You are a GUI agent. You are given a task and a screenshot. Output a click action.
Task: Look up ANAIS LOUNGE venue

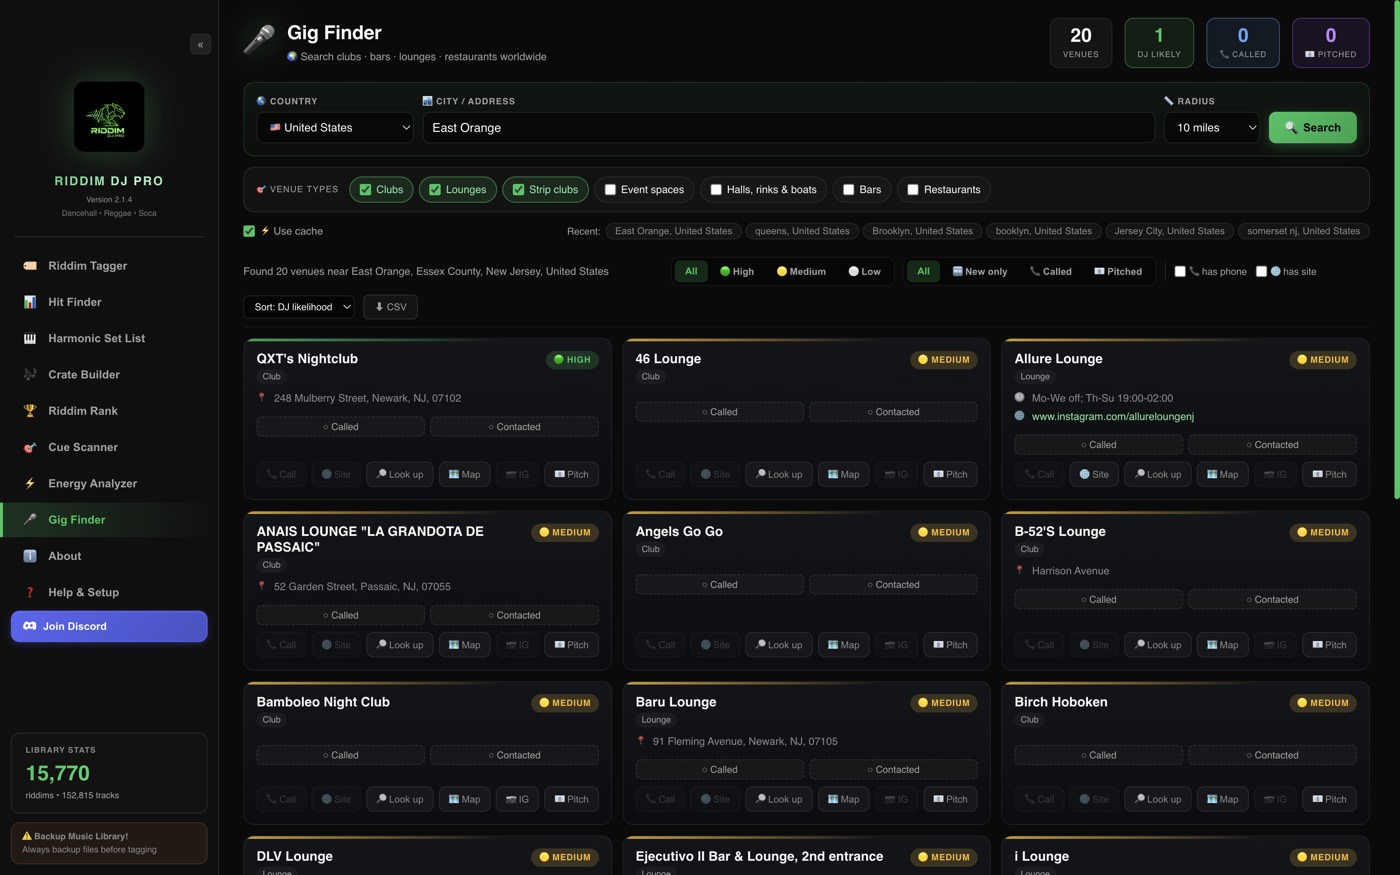tap(400, 645)
